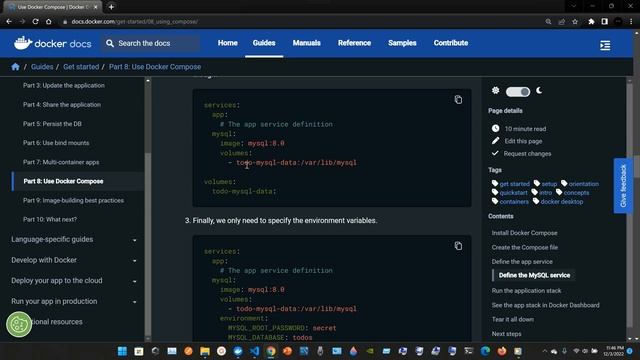Image resolution: width=640 pixels, height=360 pixels.
Task: Open the Guides nav tab
Action: pyautogui.click(x=264, y=43)
